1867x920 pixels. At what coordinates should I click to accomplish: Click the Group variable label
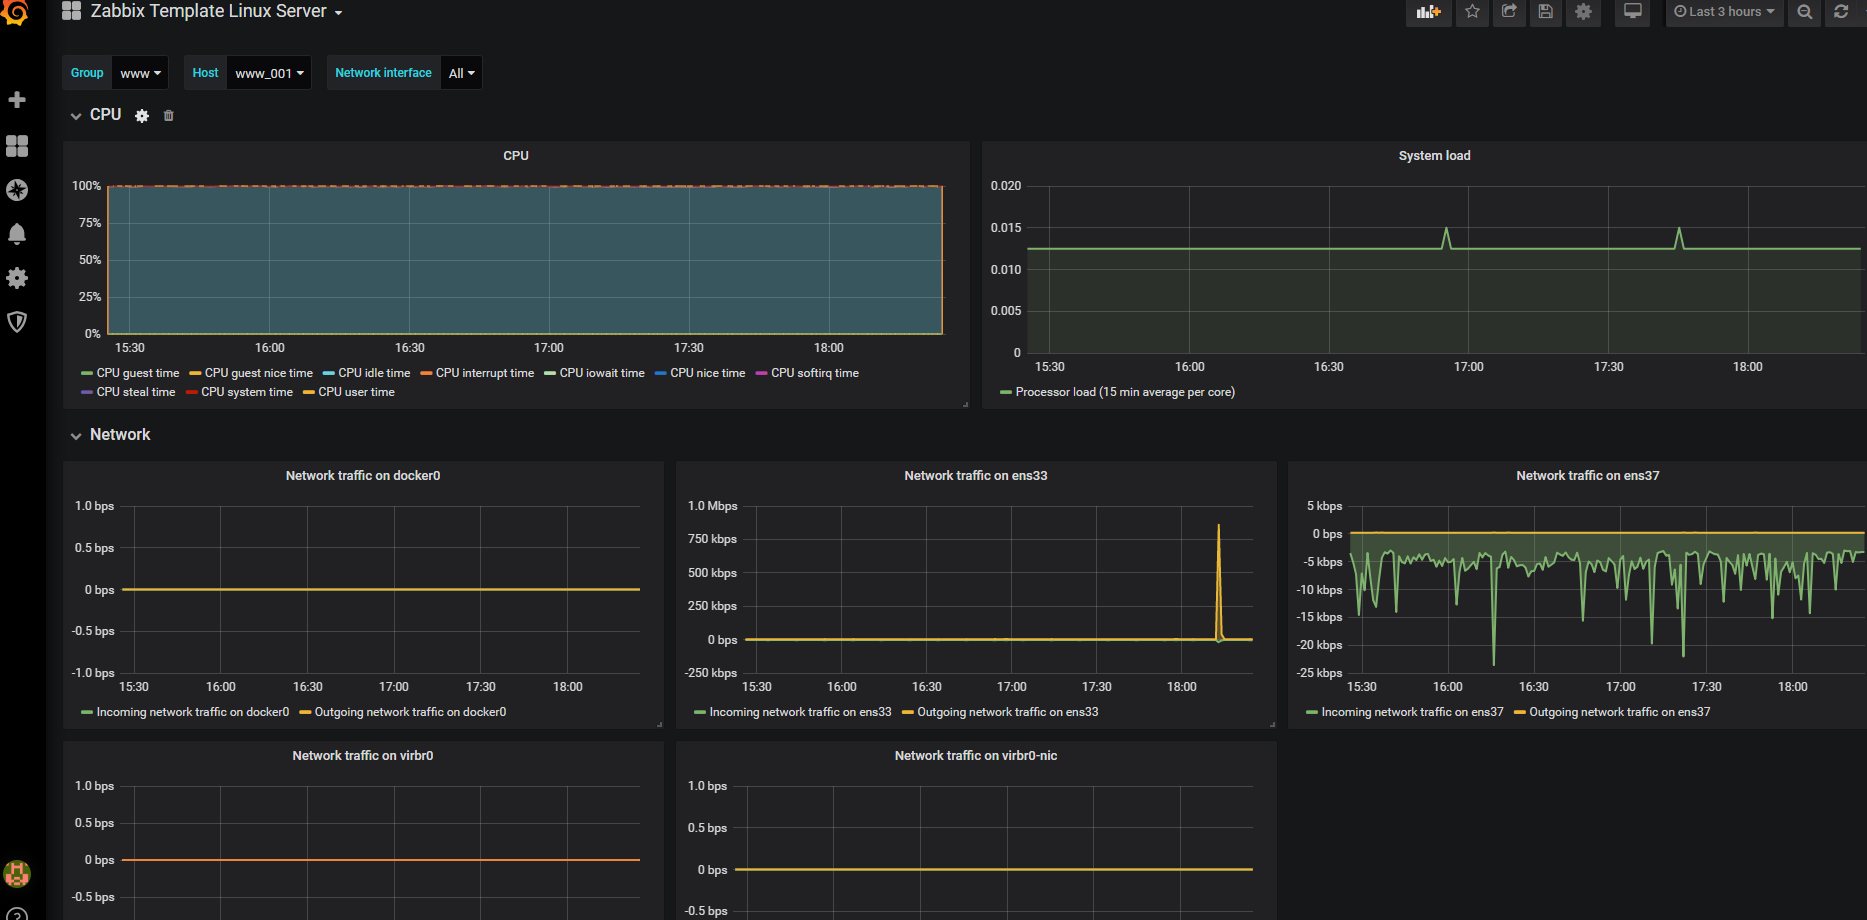(x=87, y=73)
